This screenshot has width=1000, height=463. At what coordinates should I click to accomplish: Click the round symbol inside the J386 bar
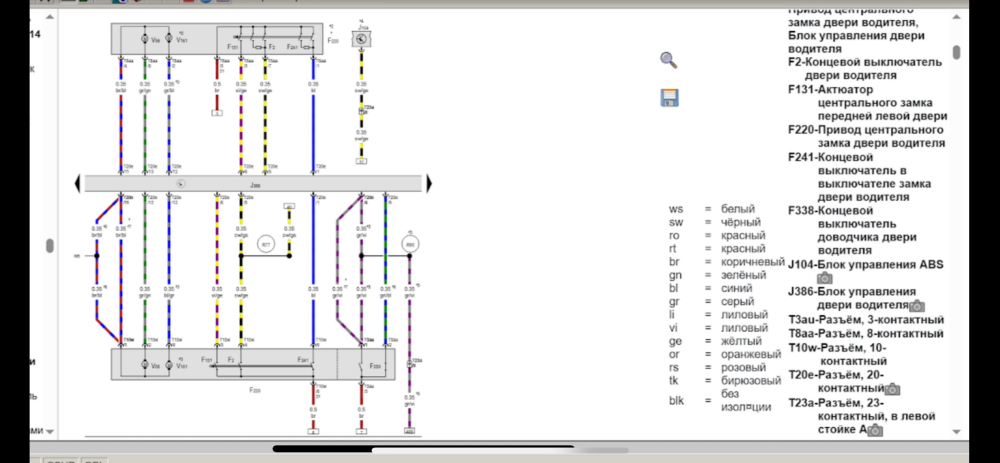pyautogui.click(x=180, y=184)
